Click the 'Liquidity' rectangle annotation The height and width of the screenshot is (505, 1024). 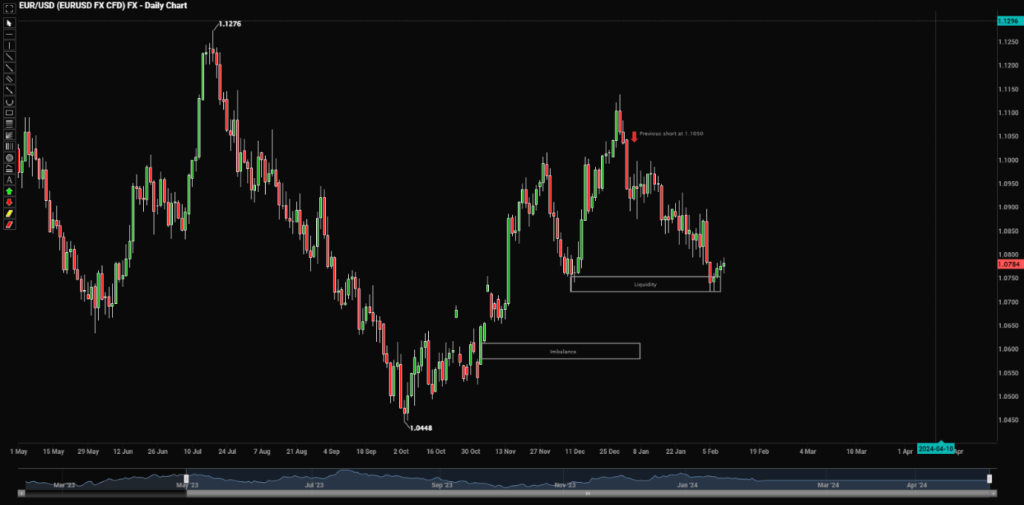(x=645, y=285)
